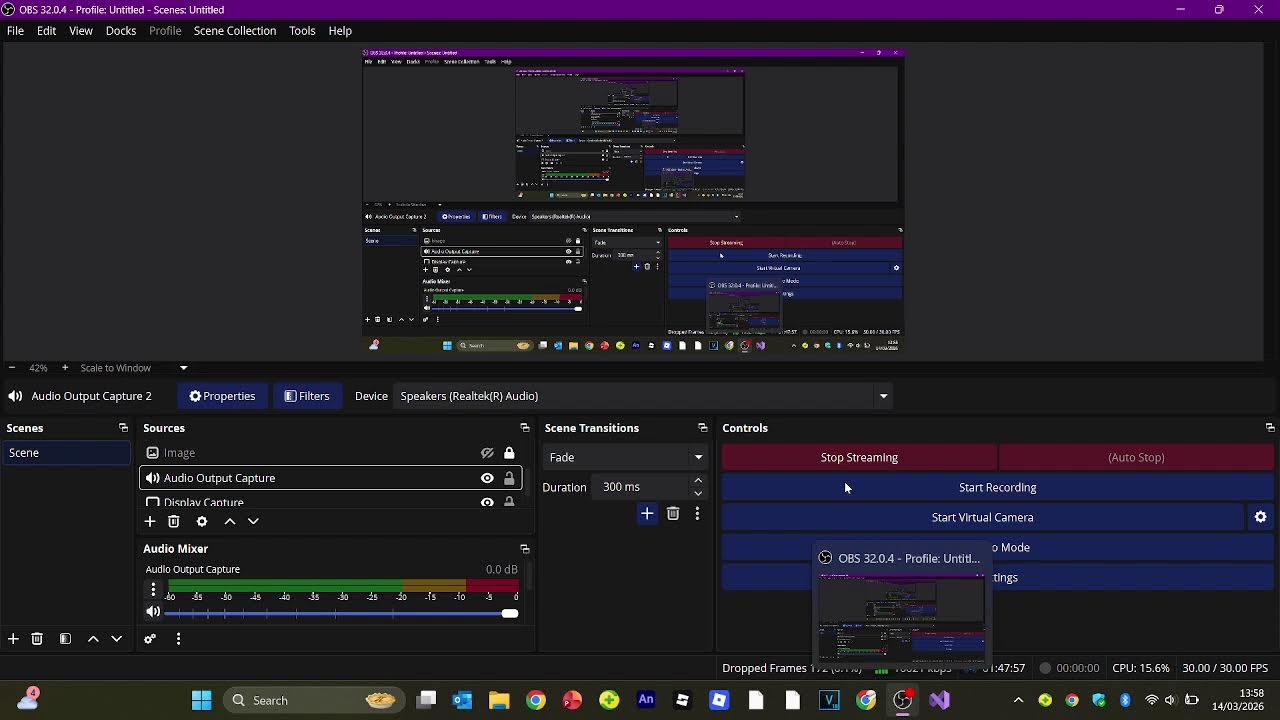Open the View menu
This screenshot has height=720, width=1280.
click(81, 31)
